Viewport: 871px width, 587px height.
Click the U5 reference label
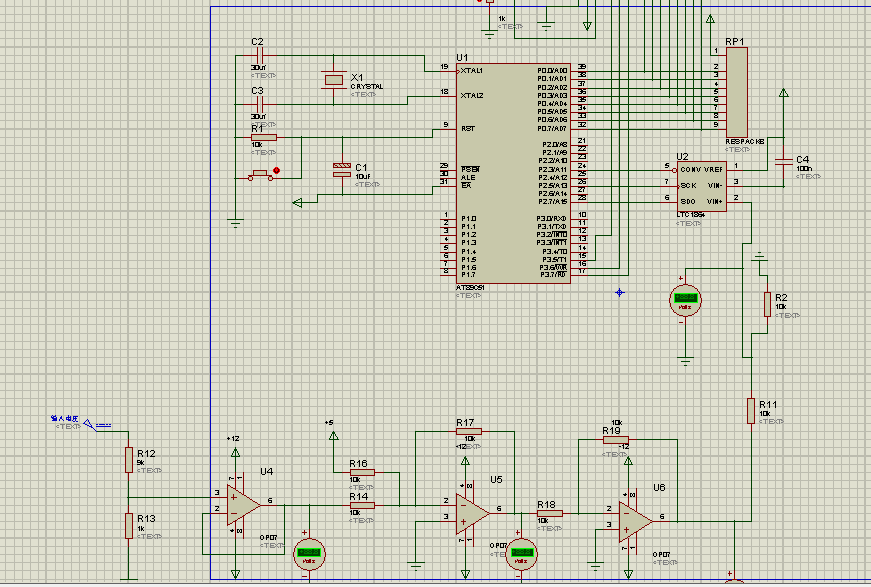click(x=496, y=479)
